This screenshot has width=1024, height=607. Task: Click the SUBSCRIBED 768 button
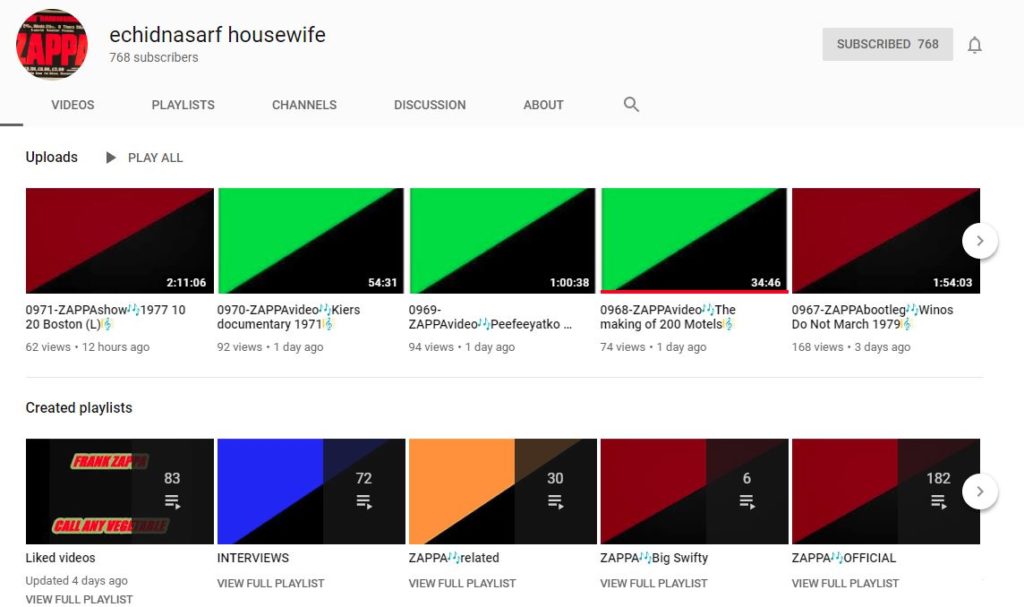click(x=888, y=44)
